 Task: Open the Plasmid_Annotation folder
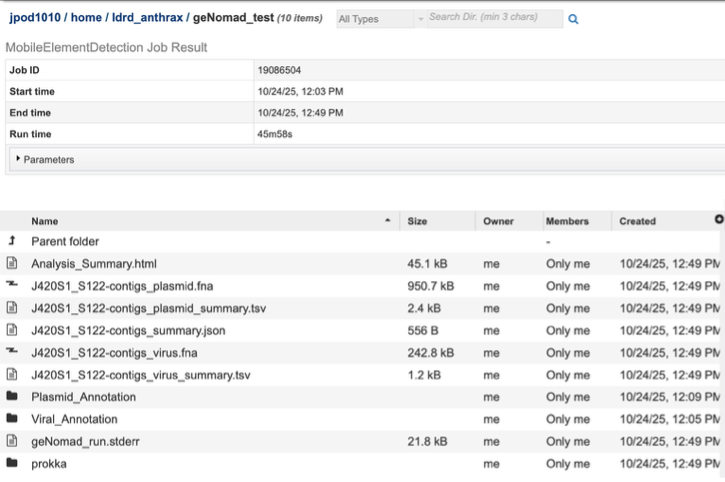84,397
